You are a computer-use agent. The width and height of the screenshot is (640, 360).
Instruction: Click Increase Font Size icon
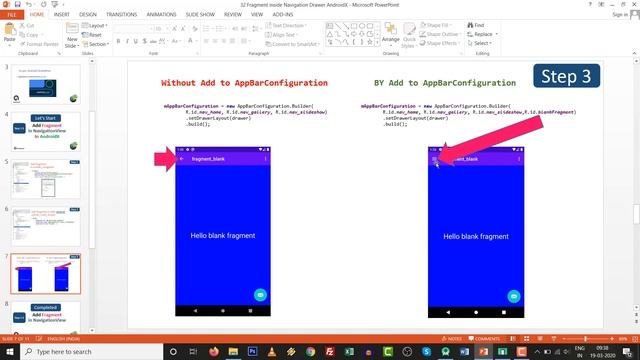(x=174, y=29)
